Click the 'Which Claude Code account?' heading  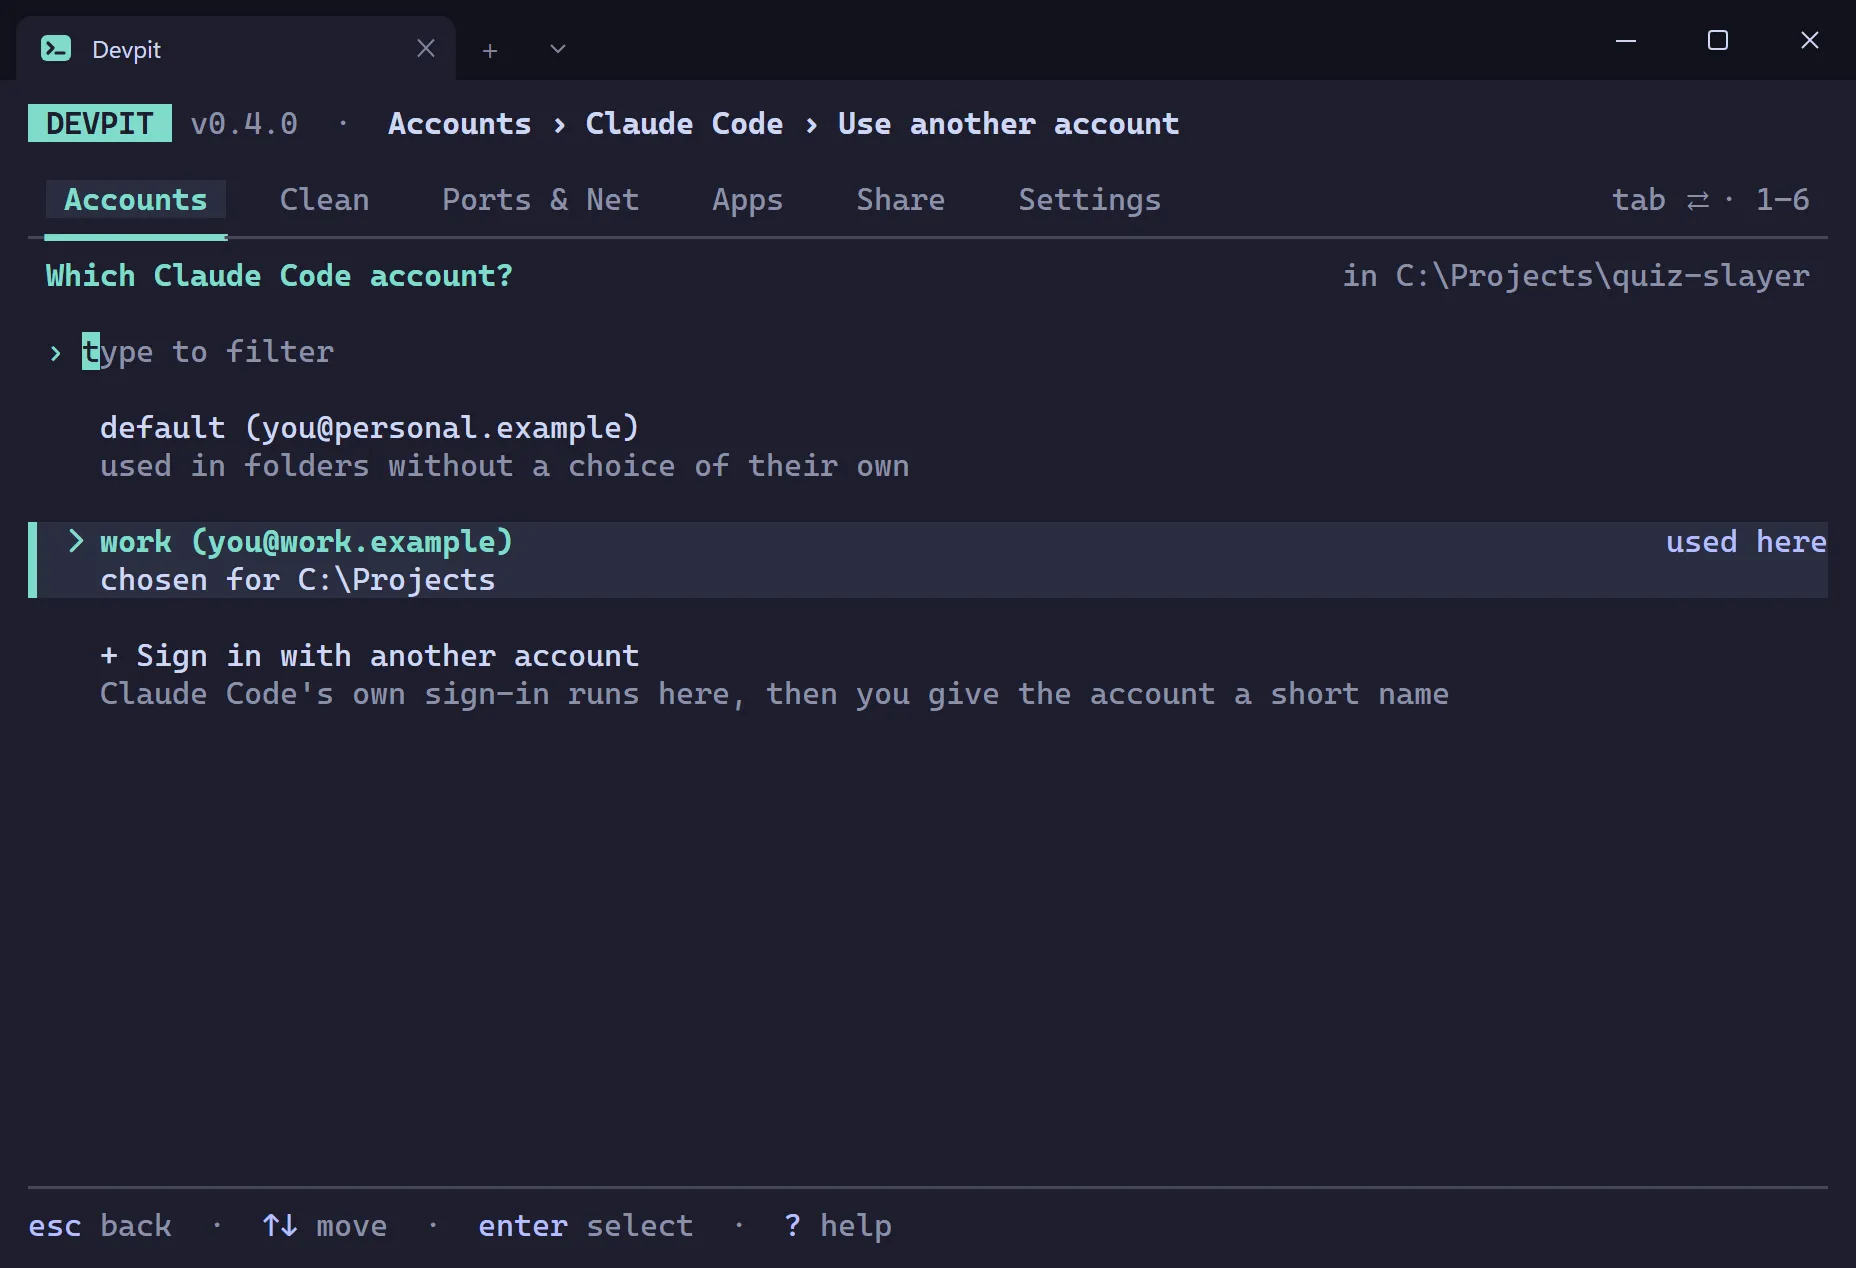click(279, 276)
